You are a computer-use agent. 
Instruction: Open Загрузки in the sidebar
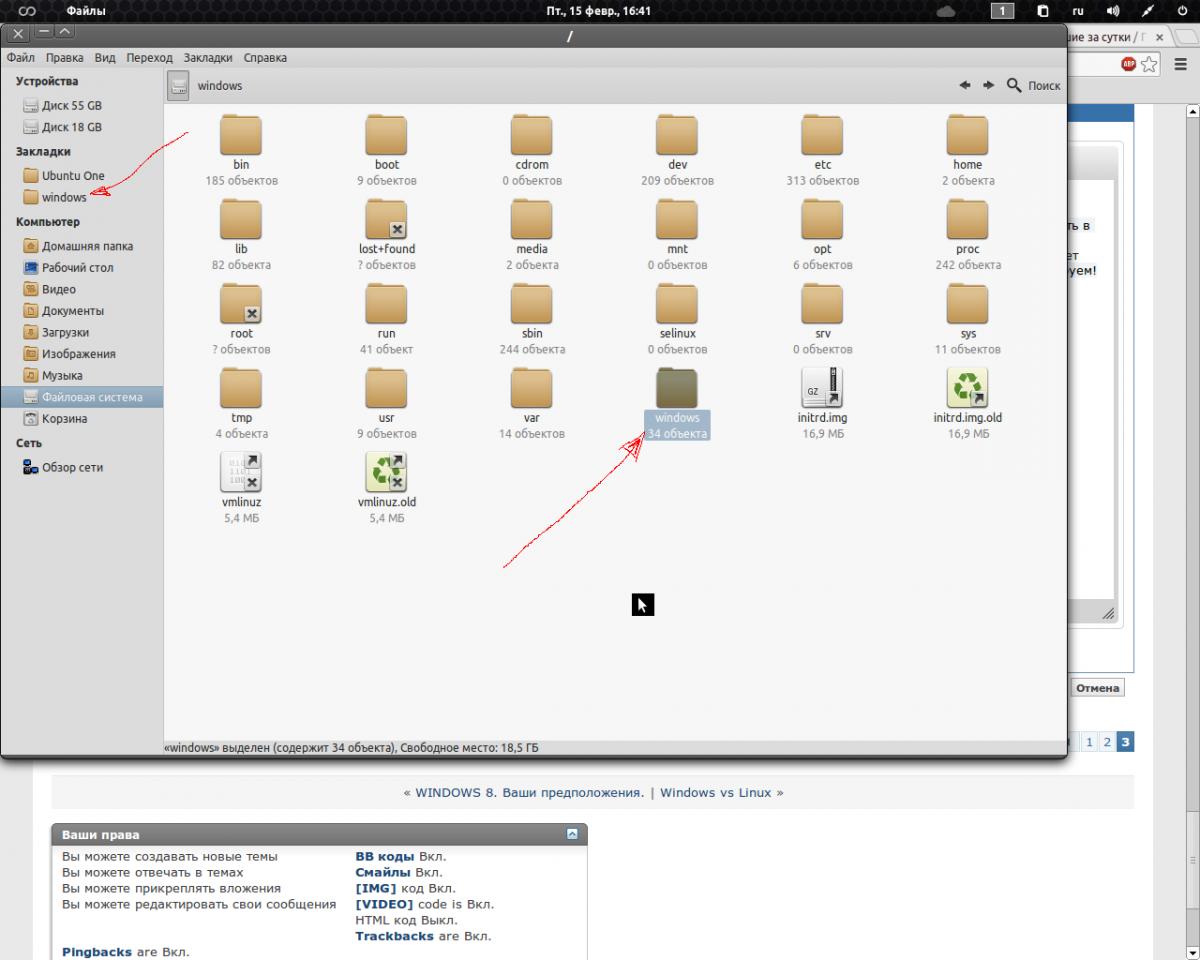coord(65,332)
